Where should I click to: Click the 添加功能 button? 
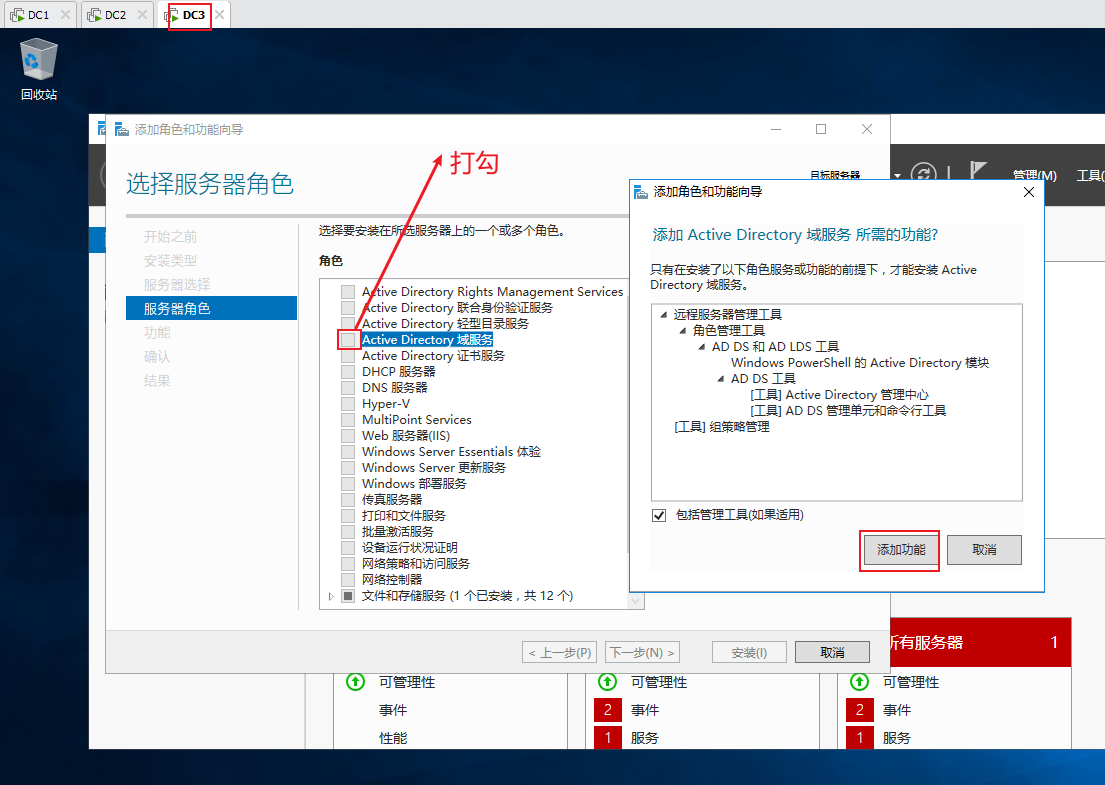(901, 550)
